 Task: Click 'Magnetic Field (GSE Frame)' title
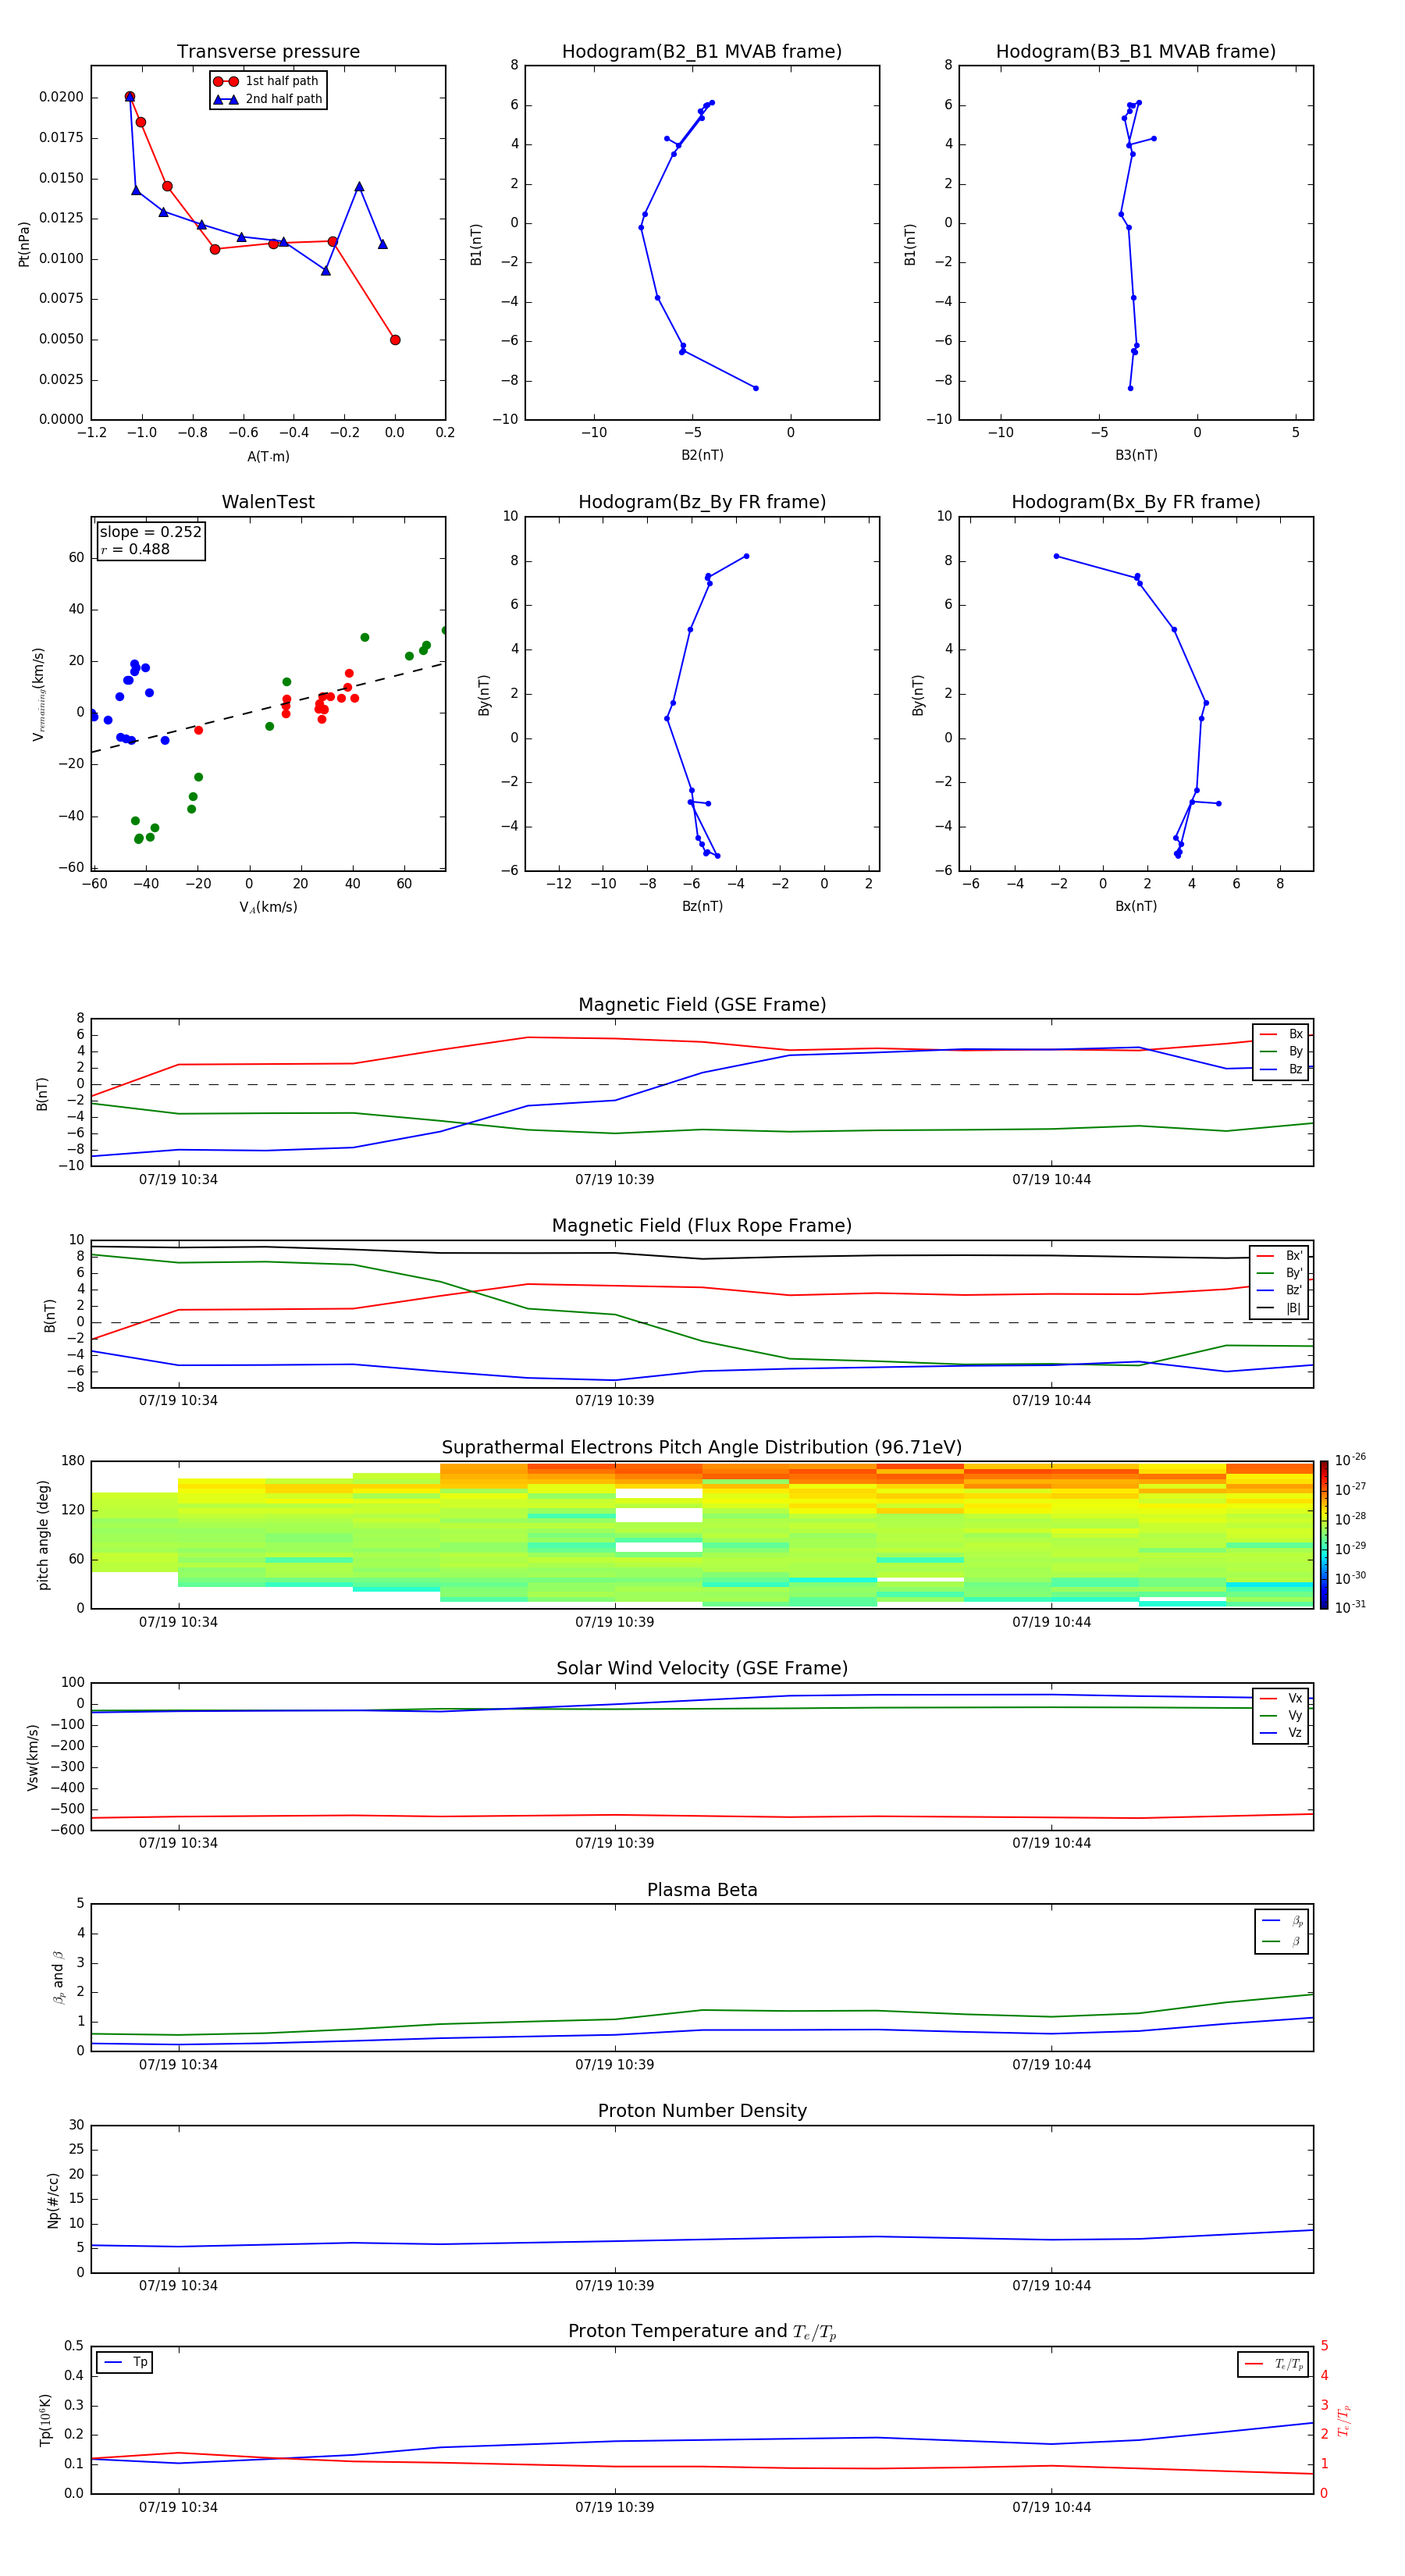click(702, 1005)
